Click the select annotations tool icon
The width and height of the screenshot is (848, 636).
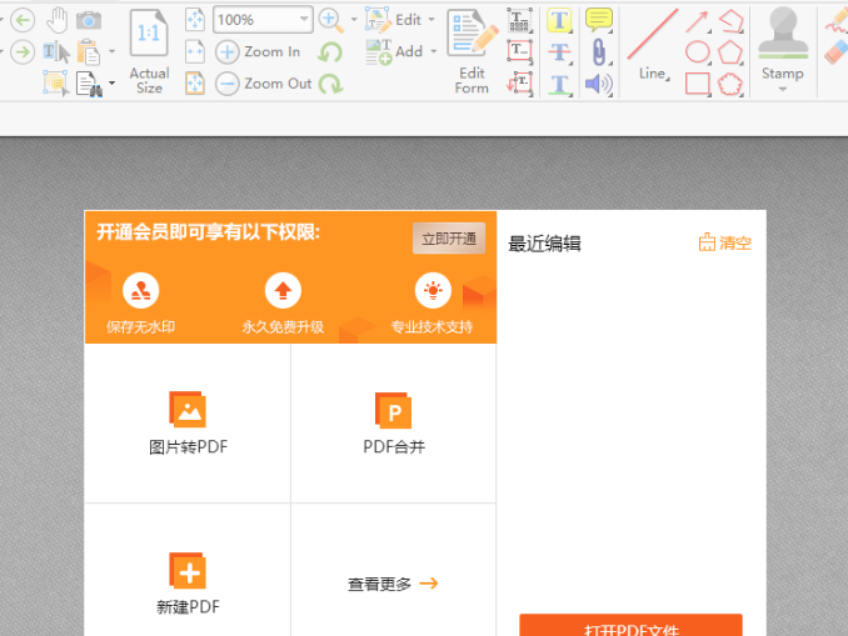pyautogui.click(x=56, y=84)
